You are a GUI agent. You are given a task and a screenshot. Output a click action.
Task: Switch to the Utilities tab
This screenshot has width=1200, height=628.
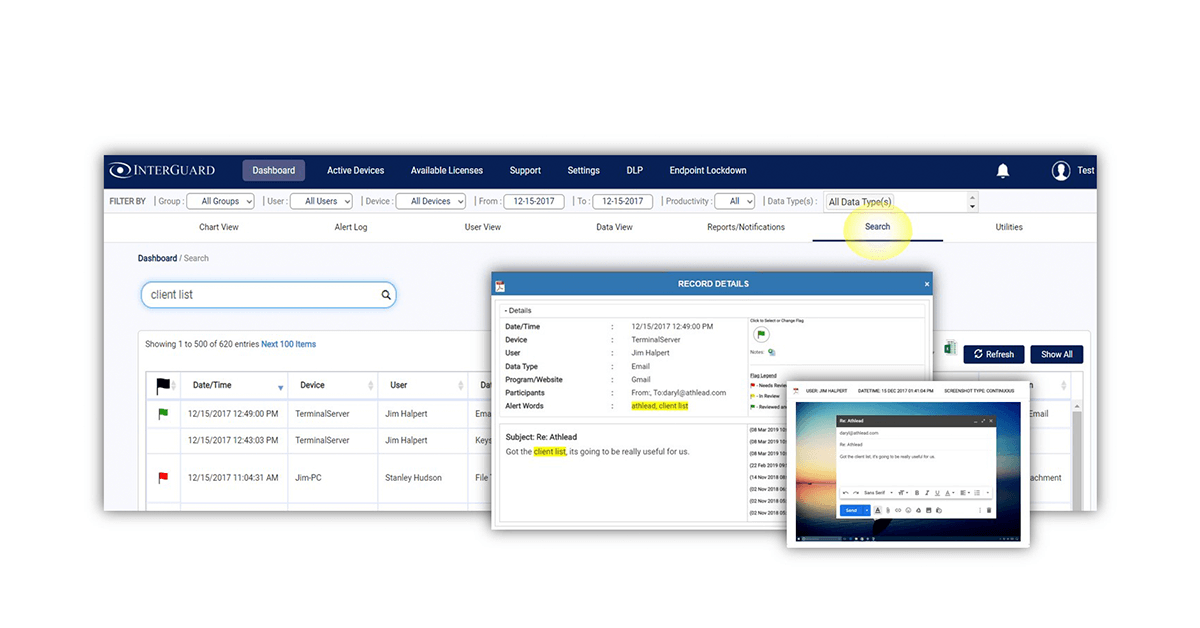(x=1009, y=227)
